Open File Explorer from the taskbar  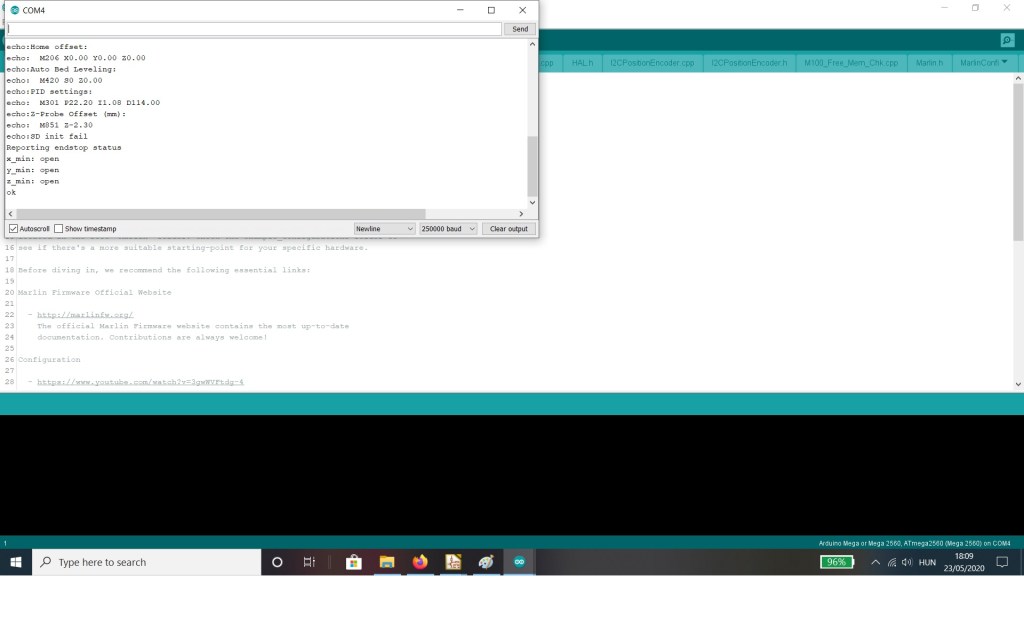pyautogui.click(x=386, y=562)
